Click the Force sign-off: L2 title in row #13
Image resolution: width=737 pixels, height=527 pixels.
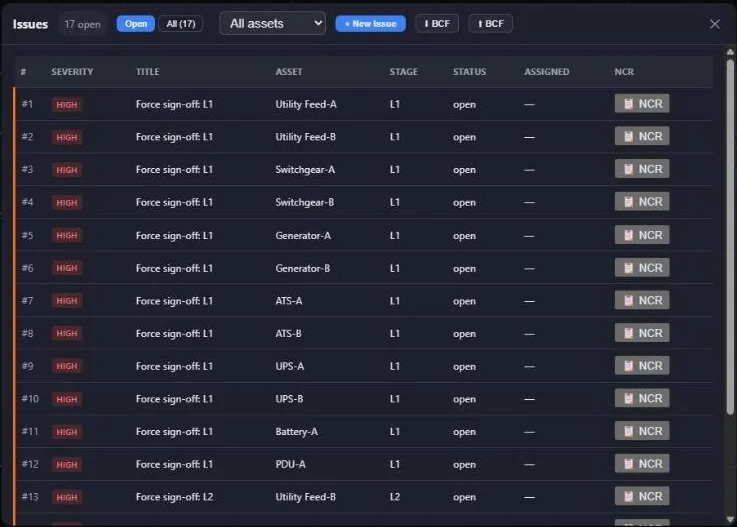(x=174, y=497)
